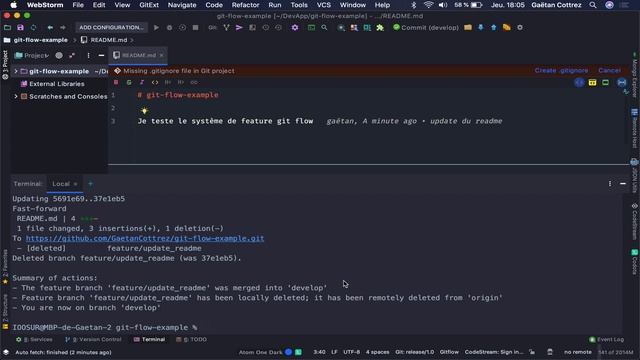Click the gear icon right of tags icon
Screen dimensions: 640x360
(x=520, y=28)
